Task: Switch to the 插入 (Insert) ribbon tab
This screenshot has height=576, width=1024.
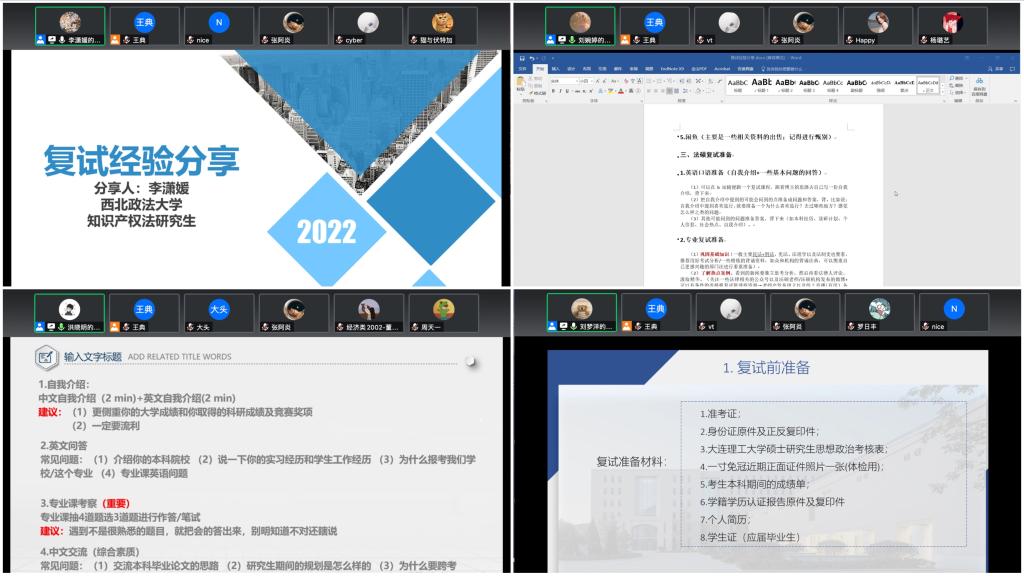Action: [x=554, y=69]
